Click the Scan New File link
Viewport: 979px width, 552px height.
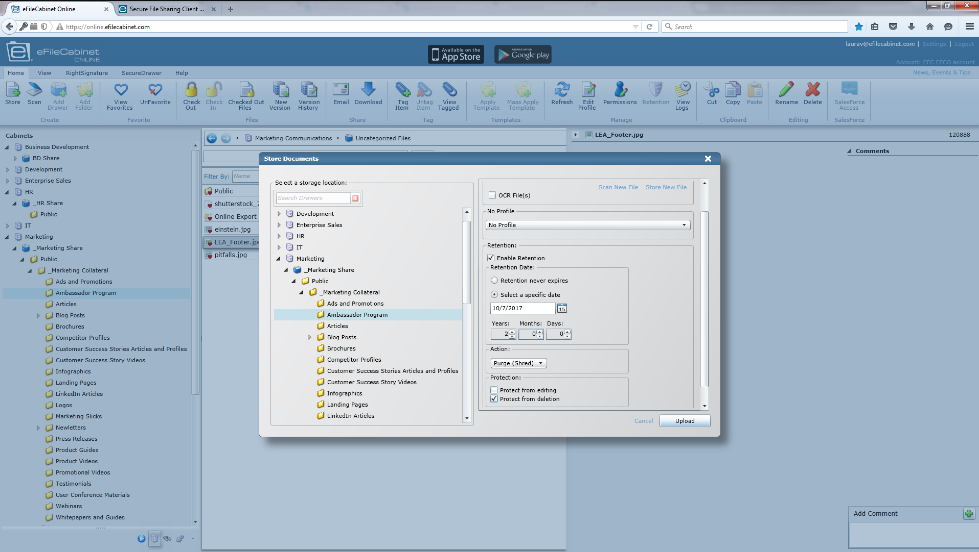pos(618,187)
